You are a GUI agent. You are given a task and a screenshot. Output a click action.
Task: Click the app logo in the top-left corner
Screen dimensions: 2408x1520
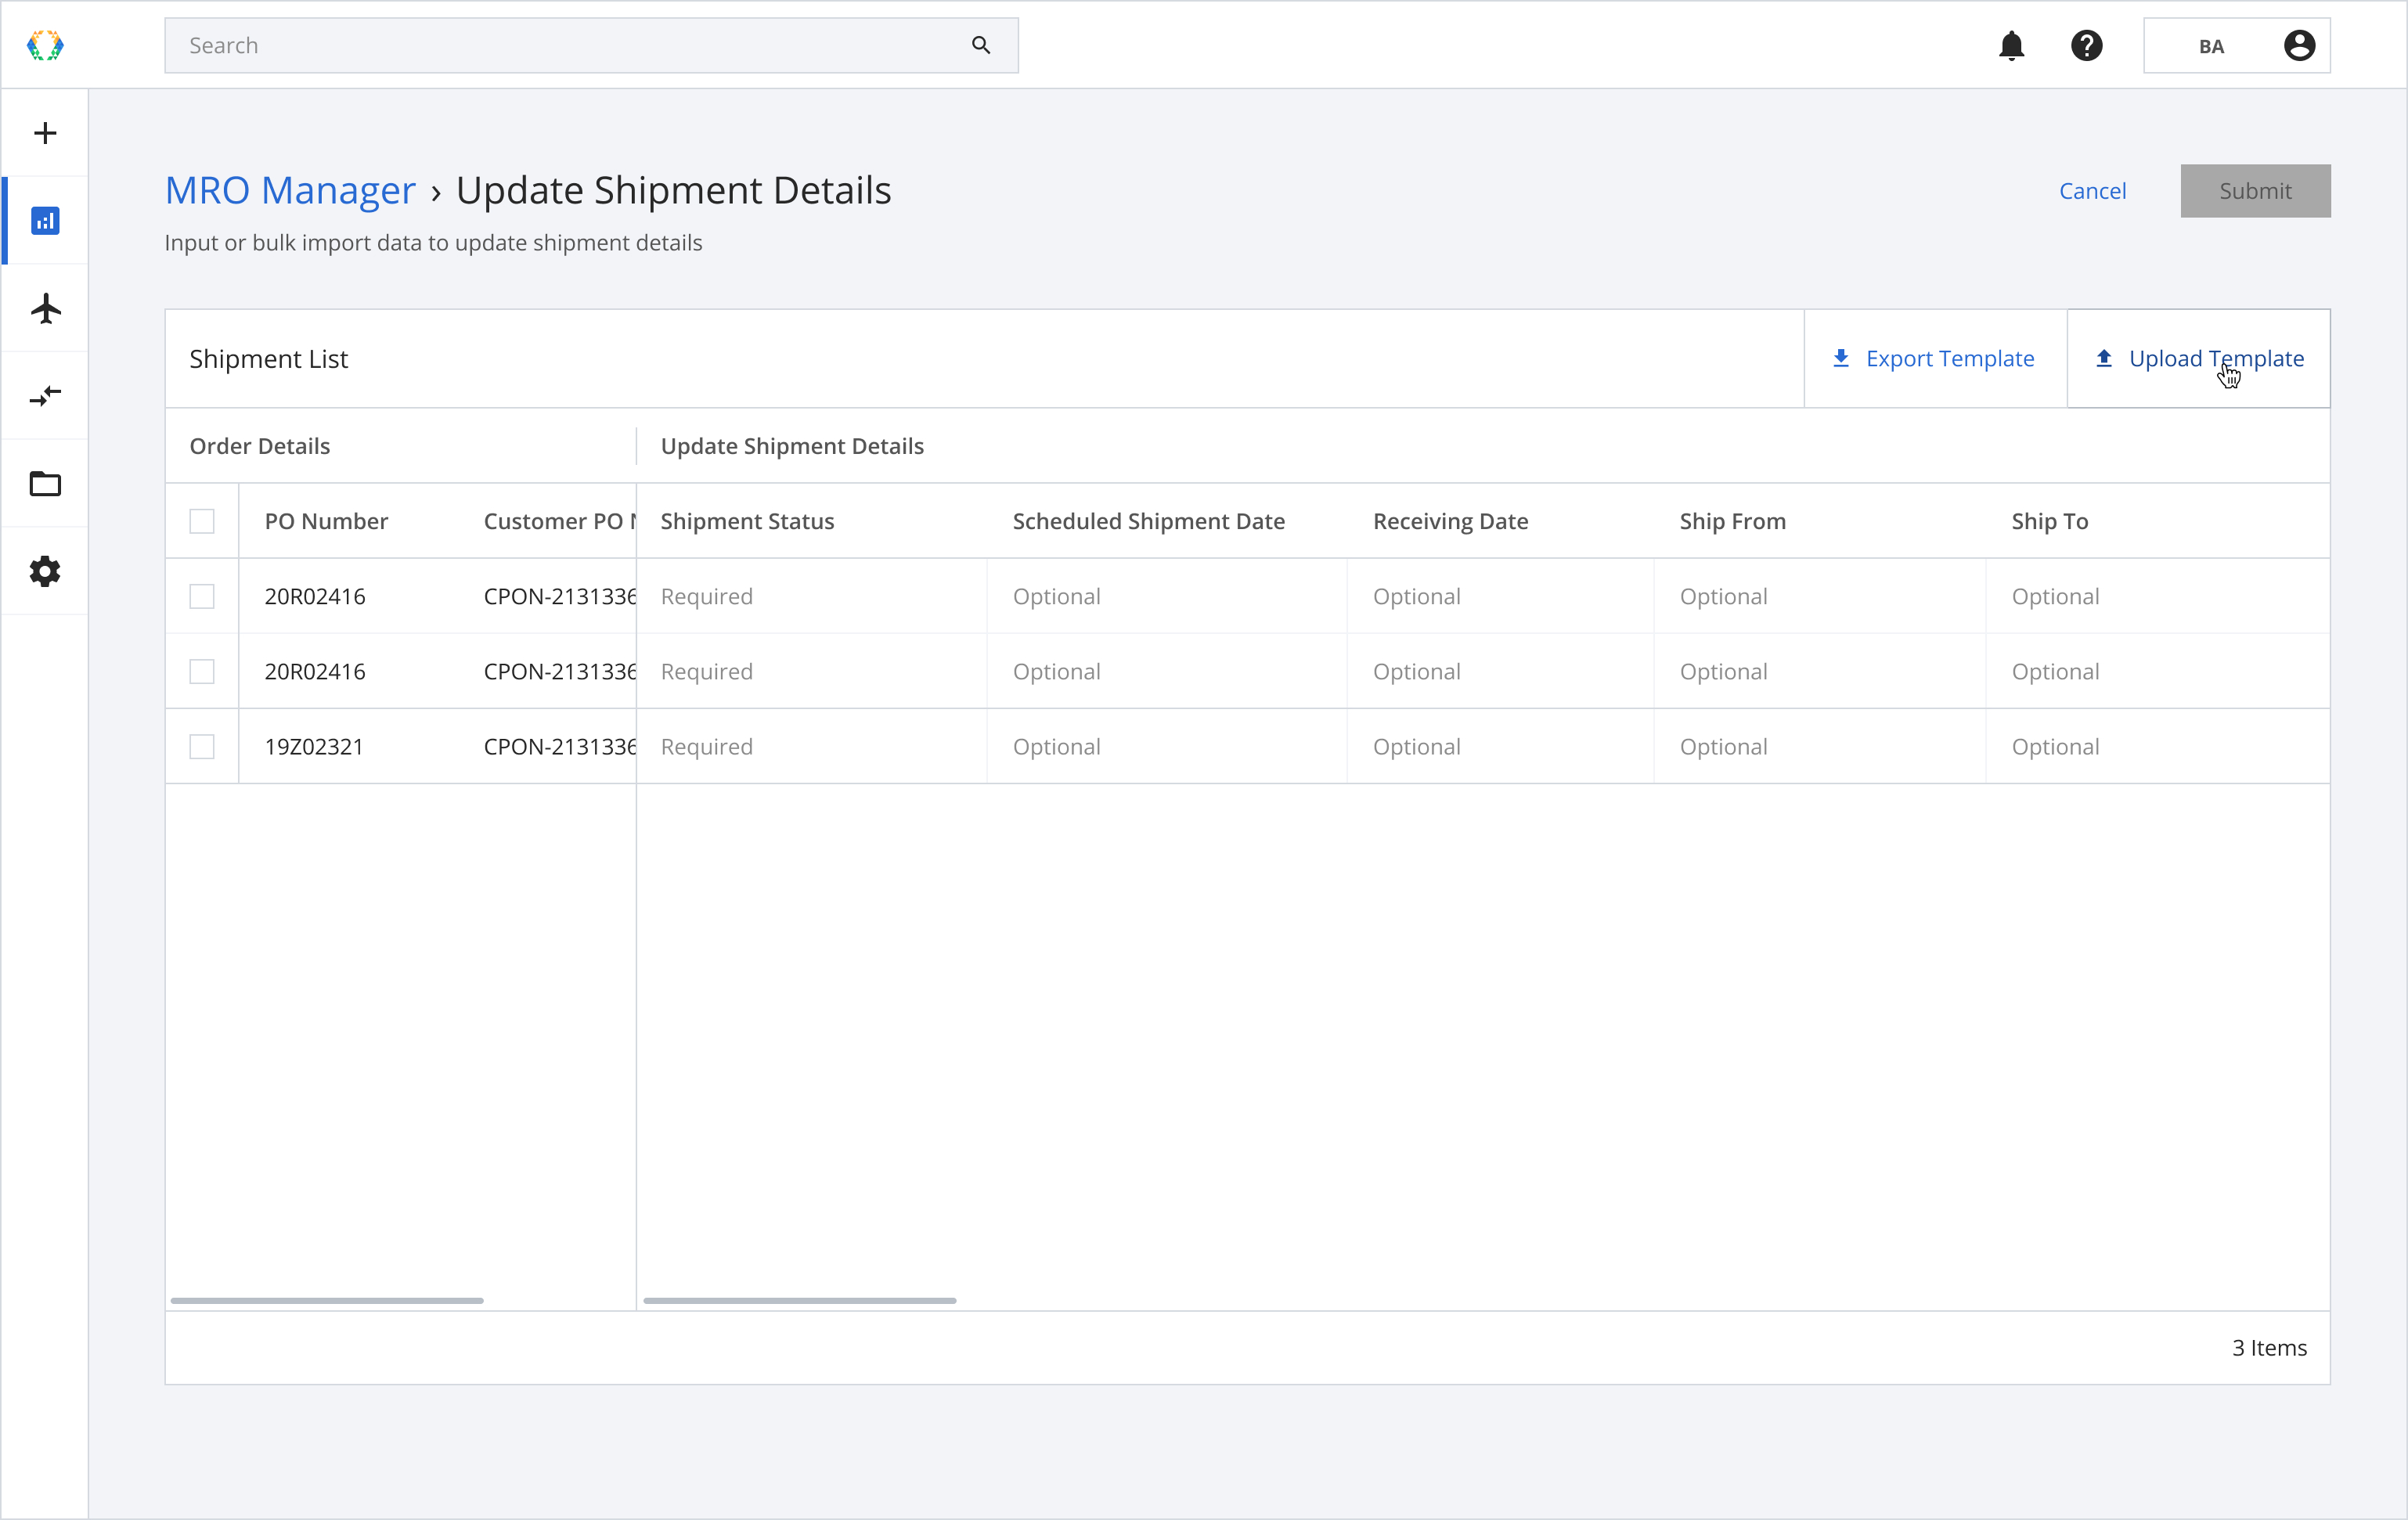pos(45,45)
